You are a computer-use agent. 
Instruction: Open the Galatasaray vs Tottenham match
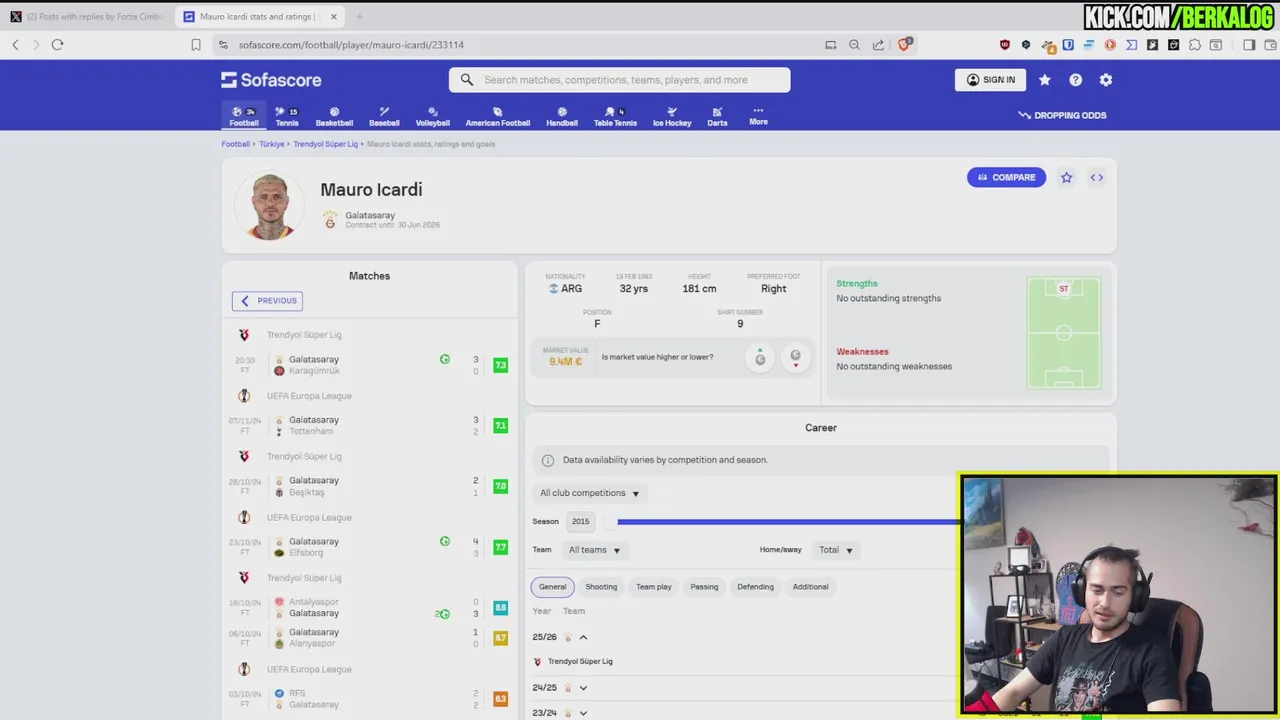[x=369, y=426]
